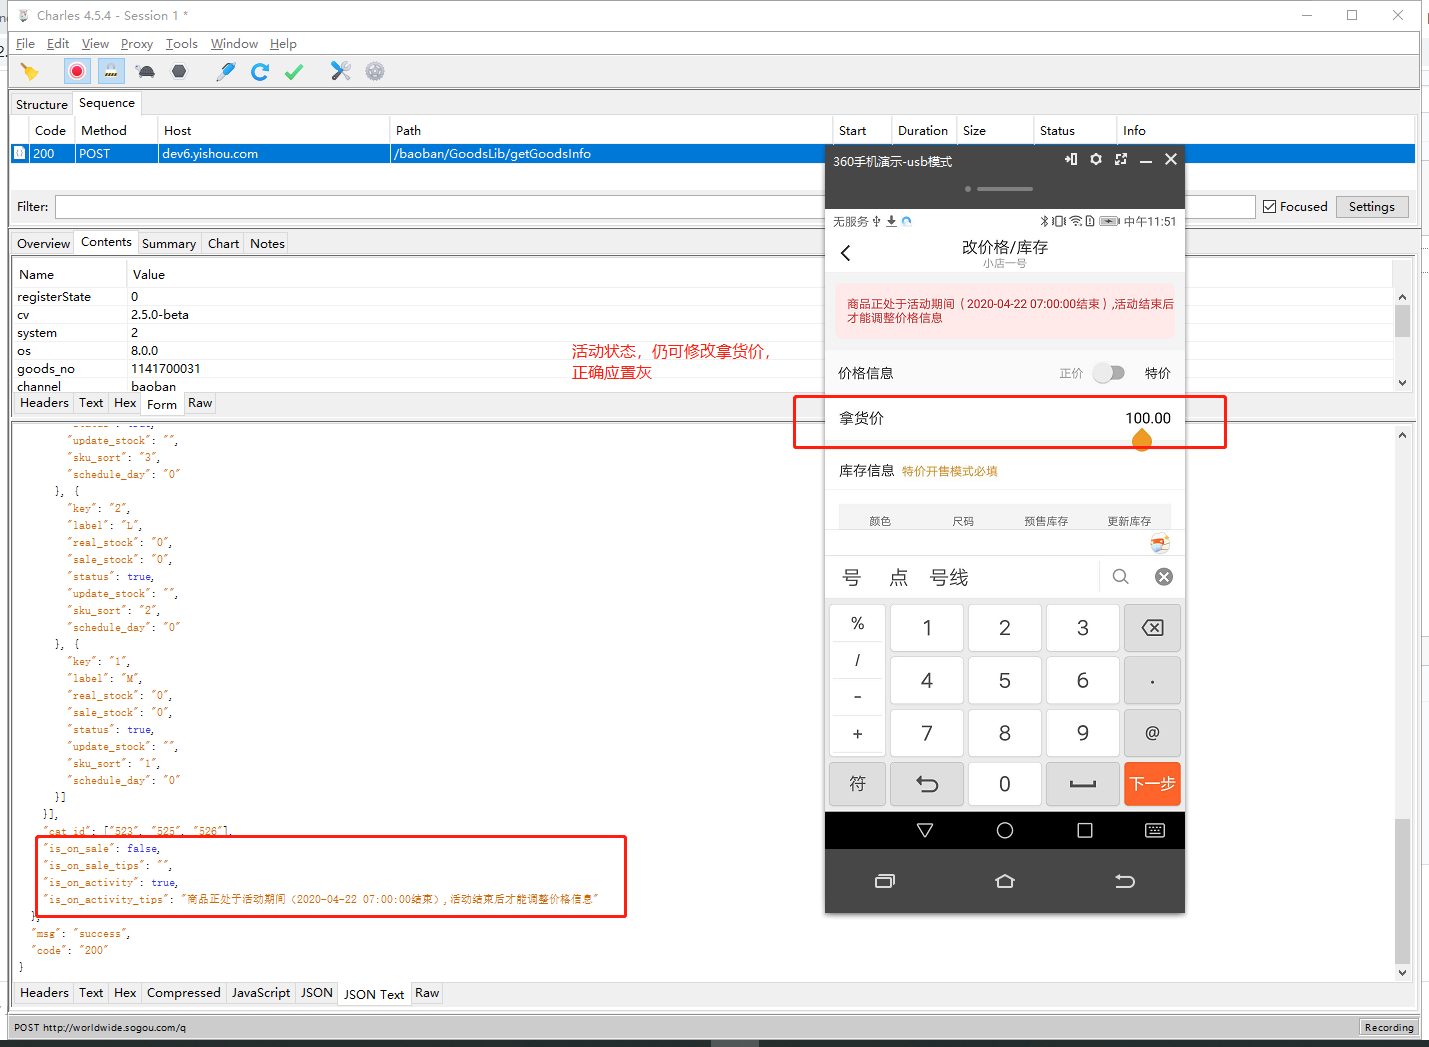Click the phone mirror dock-to-side icon
This screenshot has width=1429, height=1047.
pos(1071,159)
